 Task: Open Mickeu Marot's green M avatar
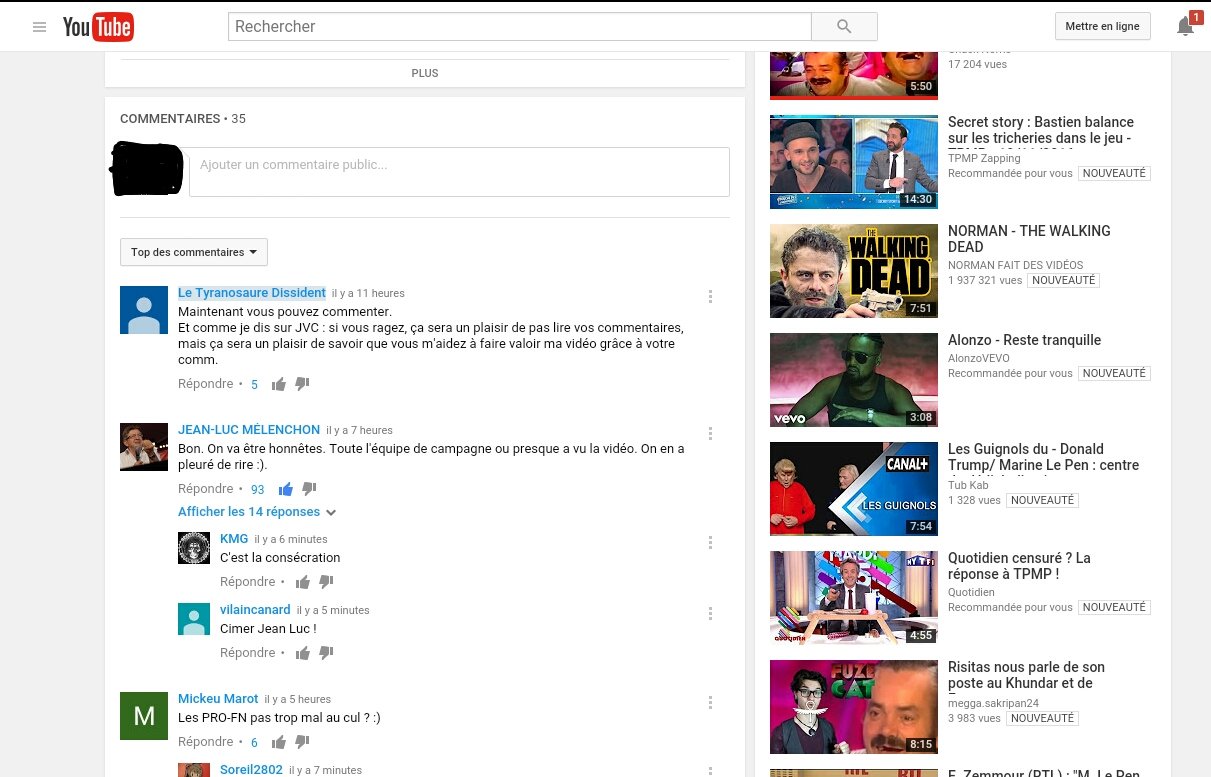click(144, 716)
